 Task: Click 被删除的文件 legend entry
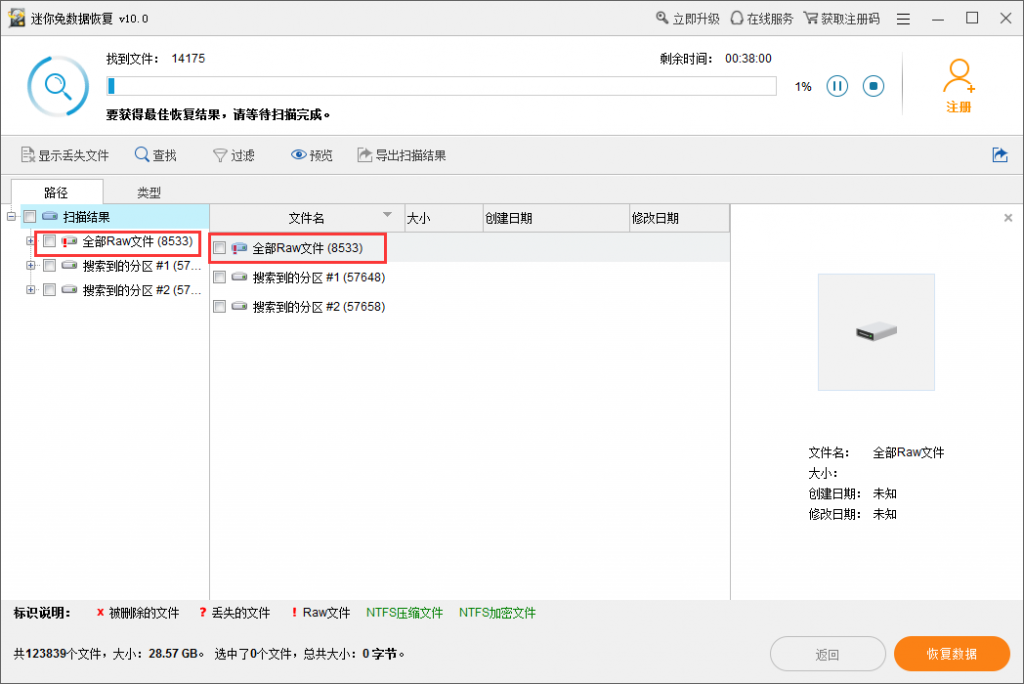tap(138, 613)
